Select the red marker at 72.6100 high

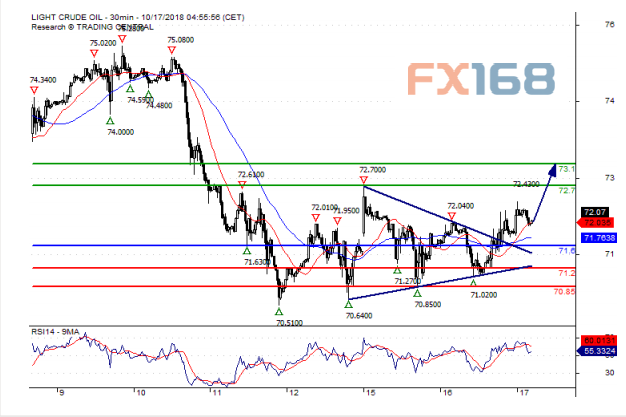click(242, 184)
